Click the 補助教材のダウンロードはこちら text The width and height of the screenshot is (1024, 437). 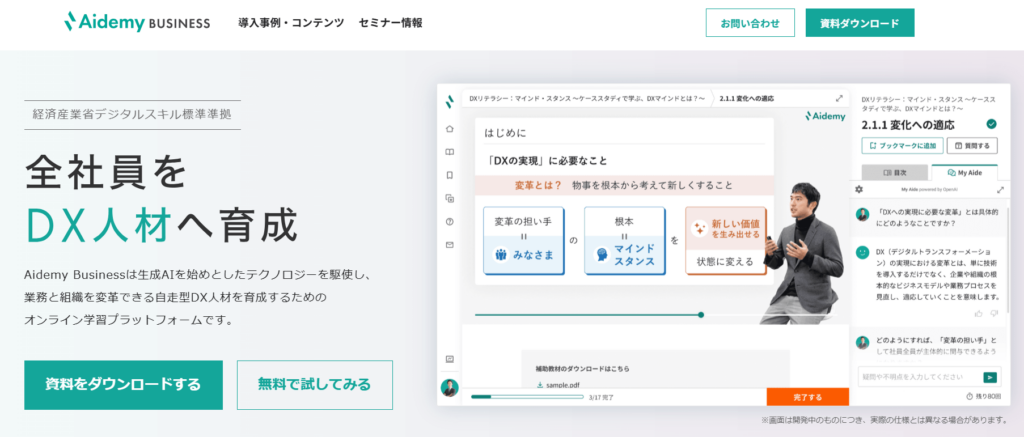(x=583, y=368)
